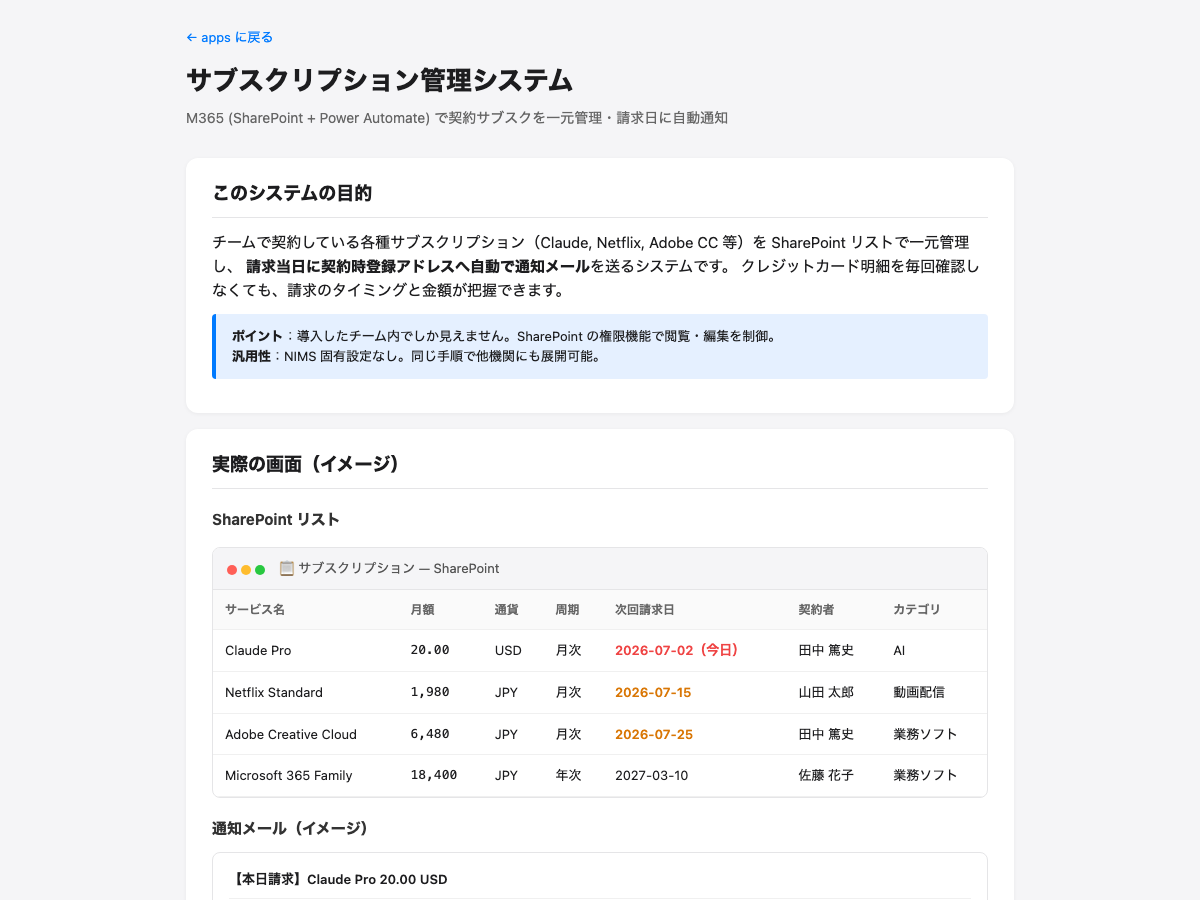This screenshot has height=900, width=1200.
Task: Click the red date 2026-07-02（今日）
Action: (x=677, y=650)
